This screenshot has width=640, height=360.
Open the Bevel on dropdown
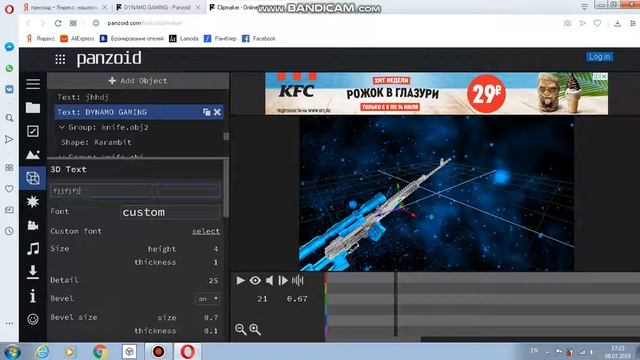[x=208, y=299]
